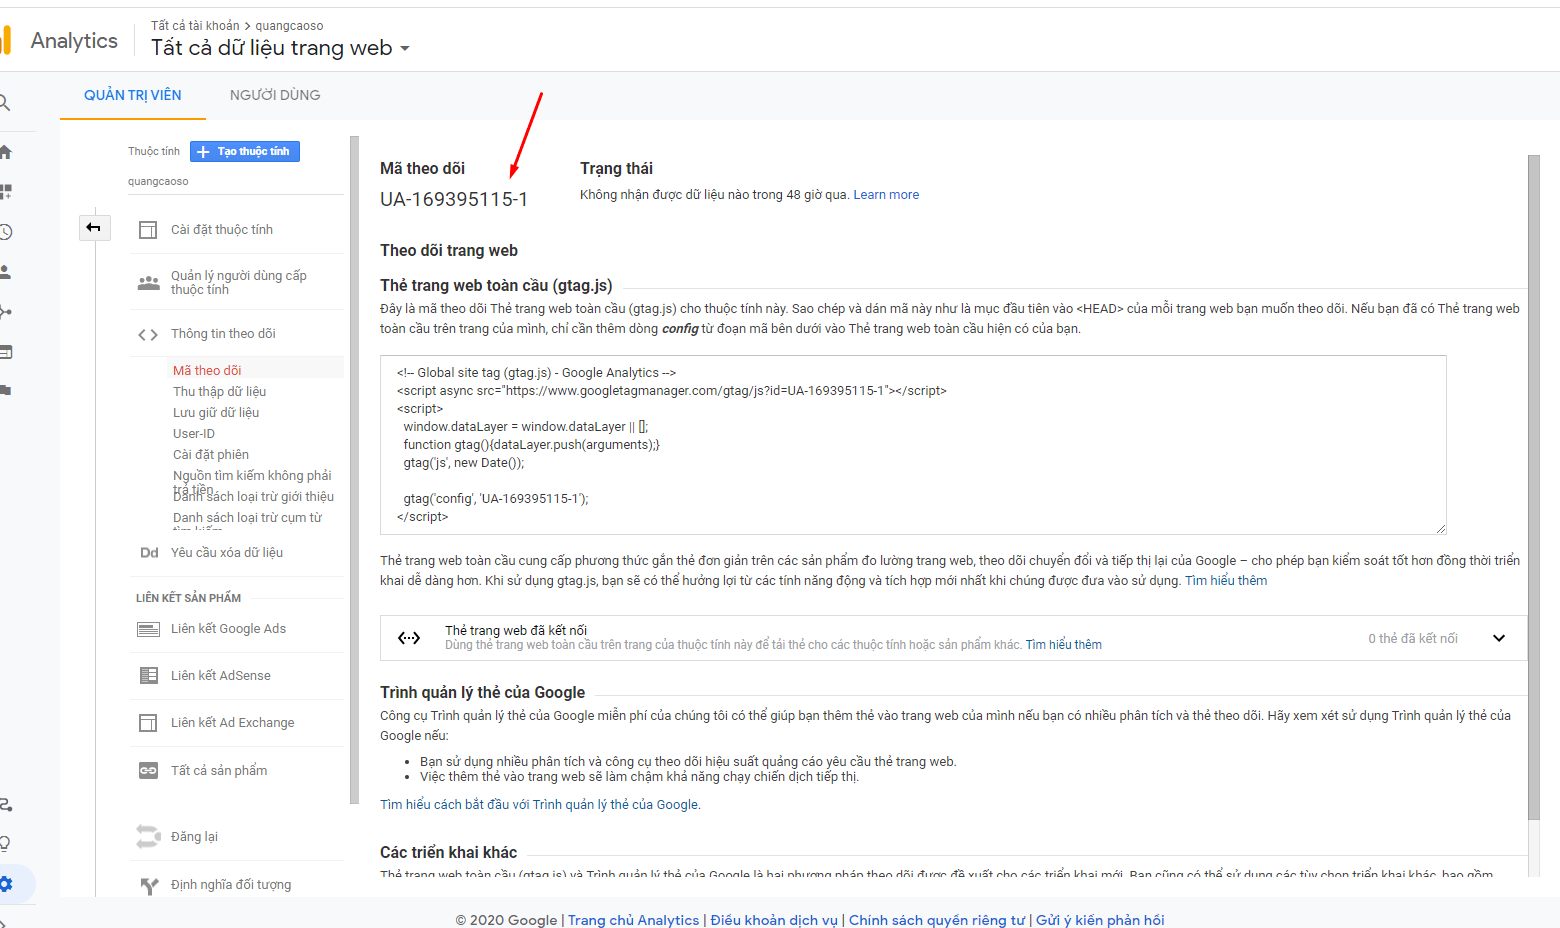Image resolution: width=1560 pixels, height=928 pixels.
Task: Switch to the NGƯỜI DÙNG tab
Action: 275,96
